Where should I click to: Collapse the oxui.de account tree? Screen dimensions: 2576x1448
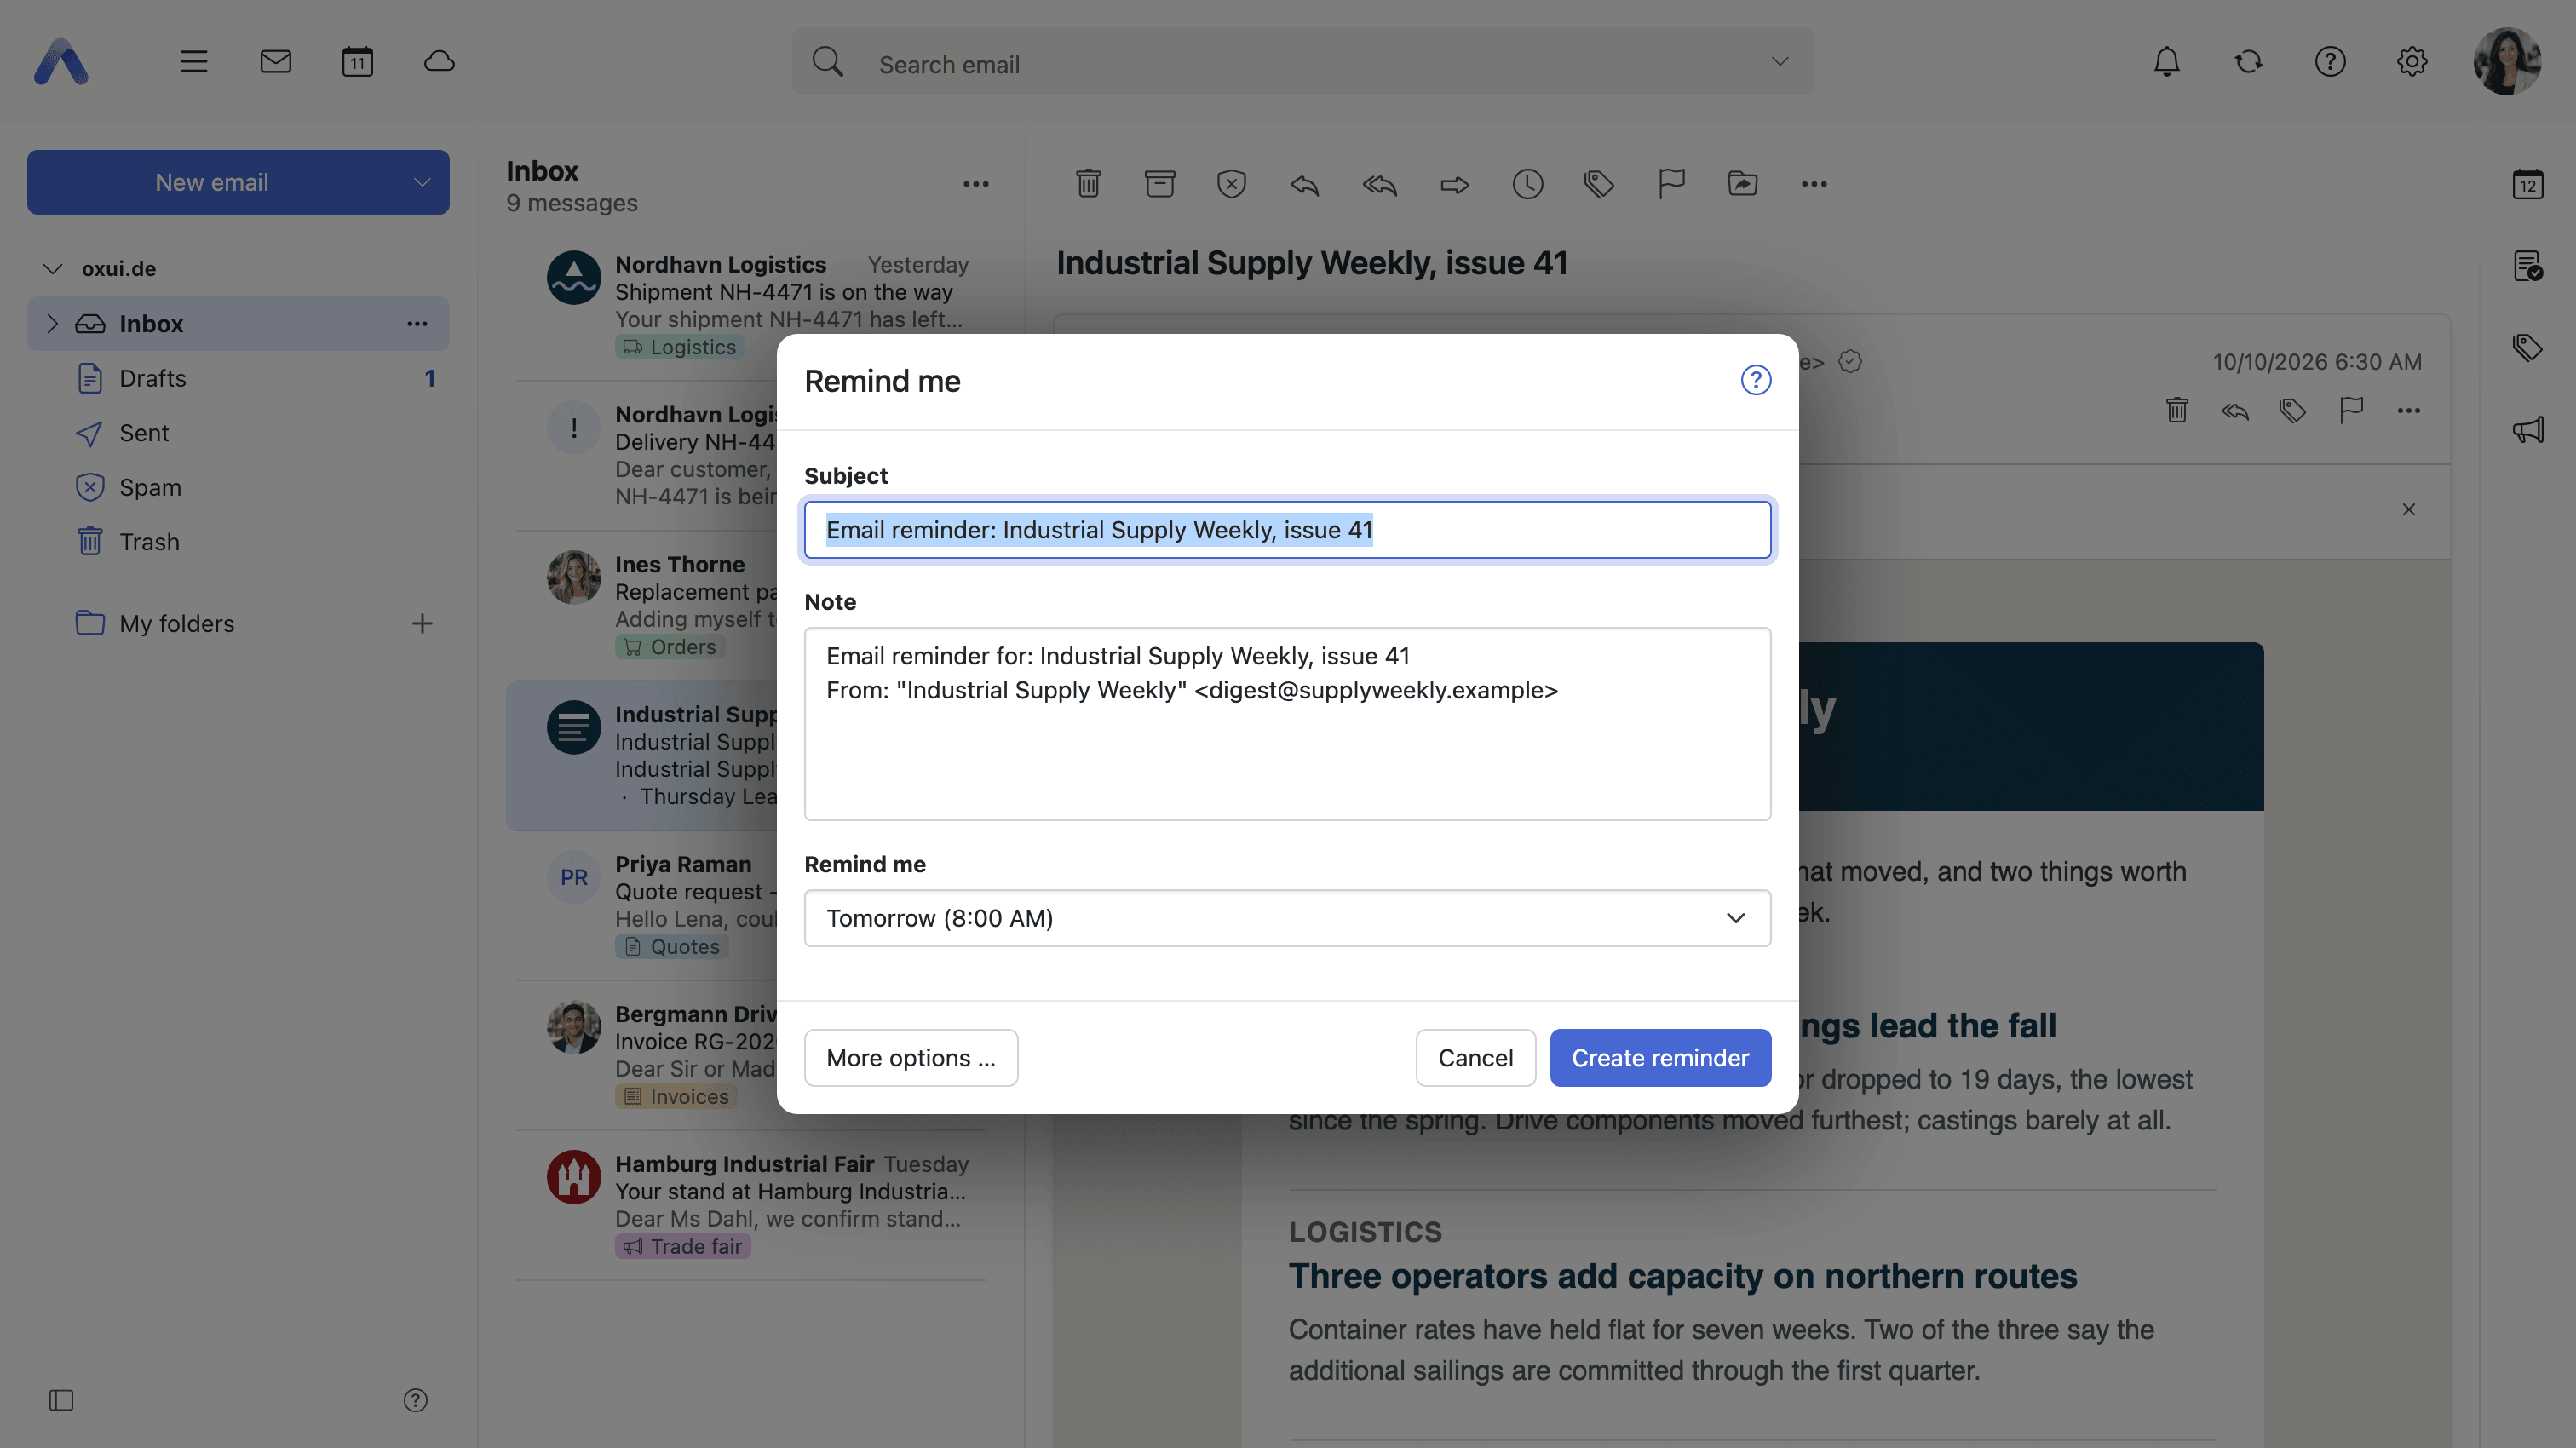tap(53, 269)
